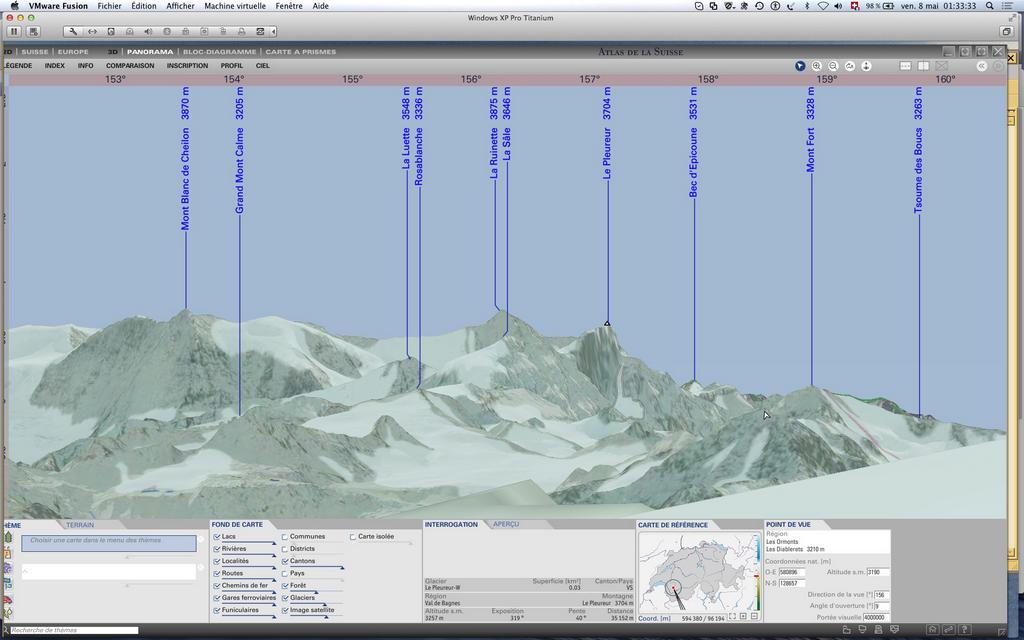
Task: Open the PROFIL function
Action: click(x=232, y=66)
